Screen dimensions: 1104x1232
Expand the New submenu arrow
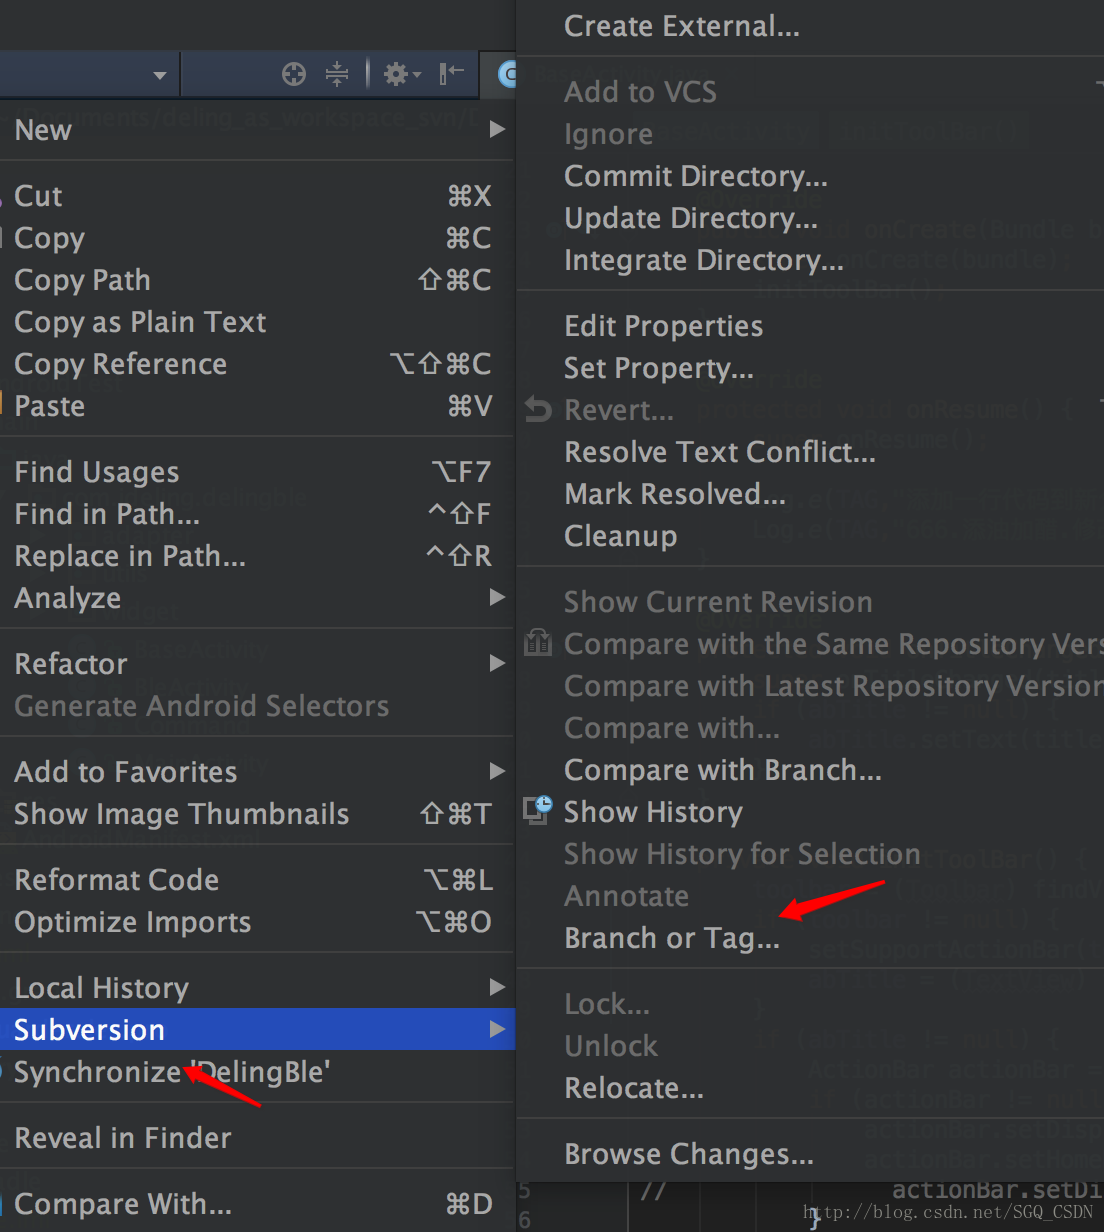(x=497, y=129)
